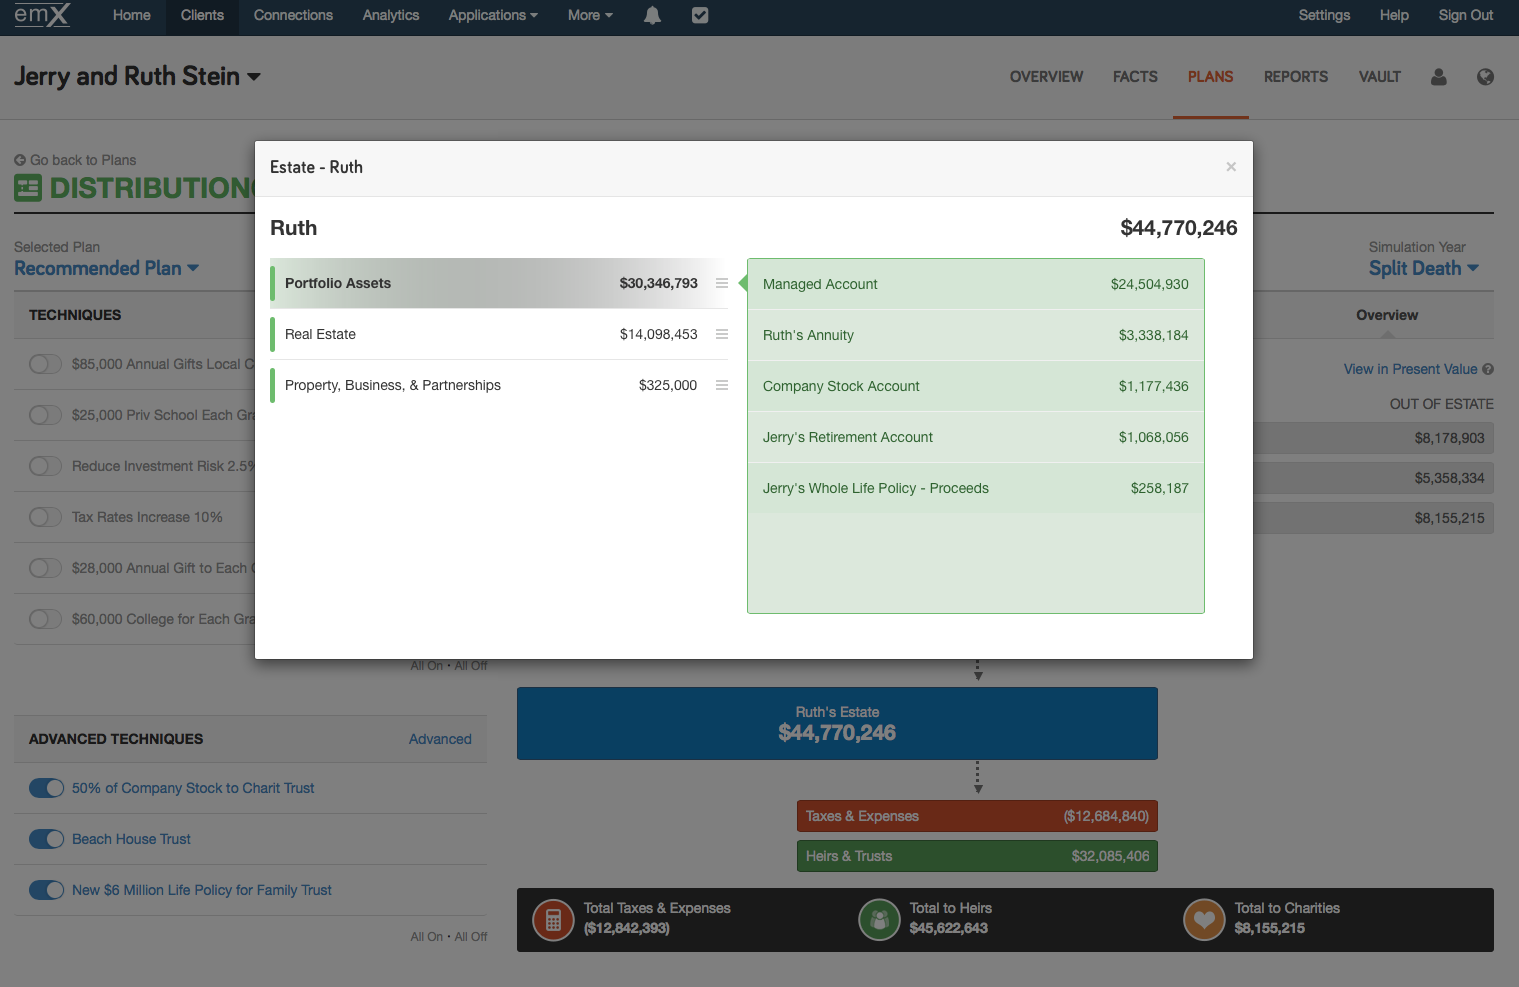The image size is (1519, 987).
Task: Disable 50% of Company Stock toggle
Action: click(x=46, y=788)
